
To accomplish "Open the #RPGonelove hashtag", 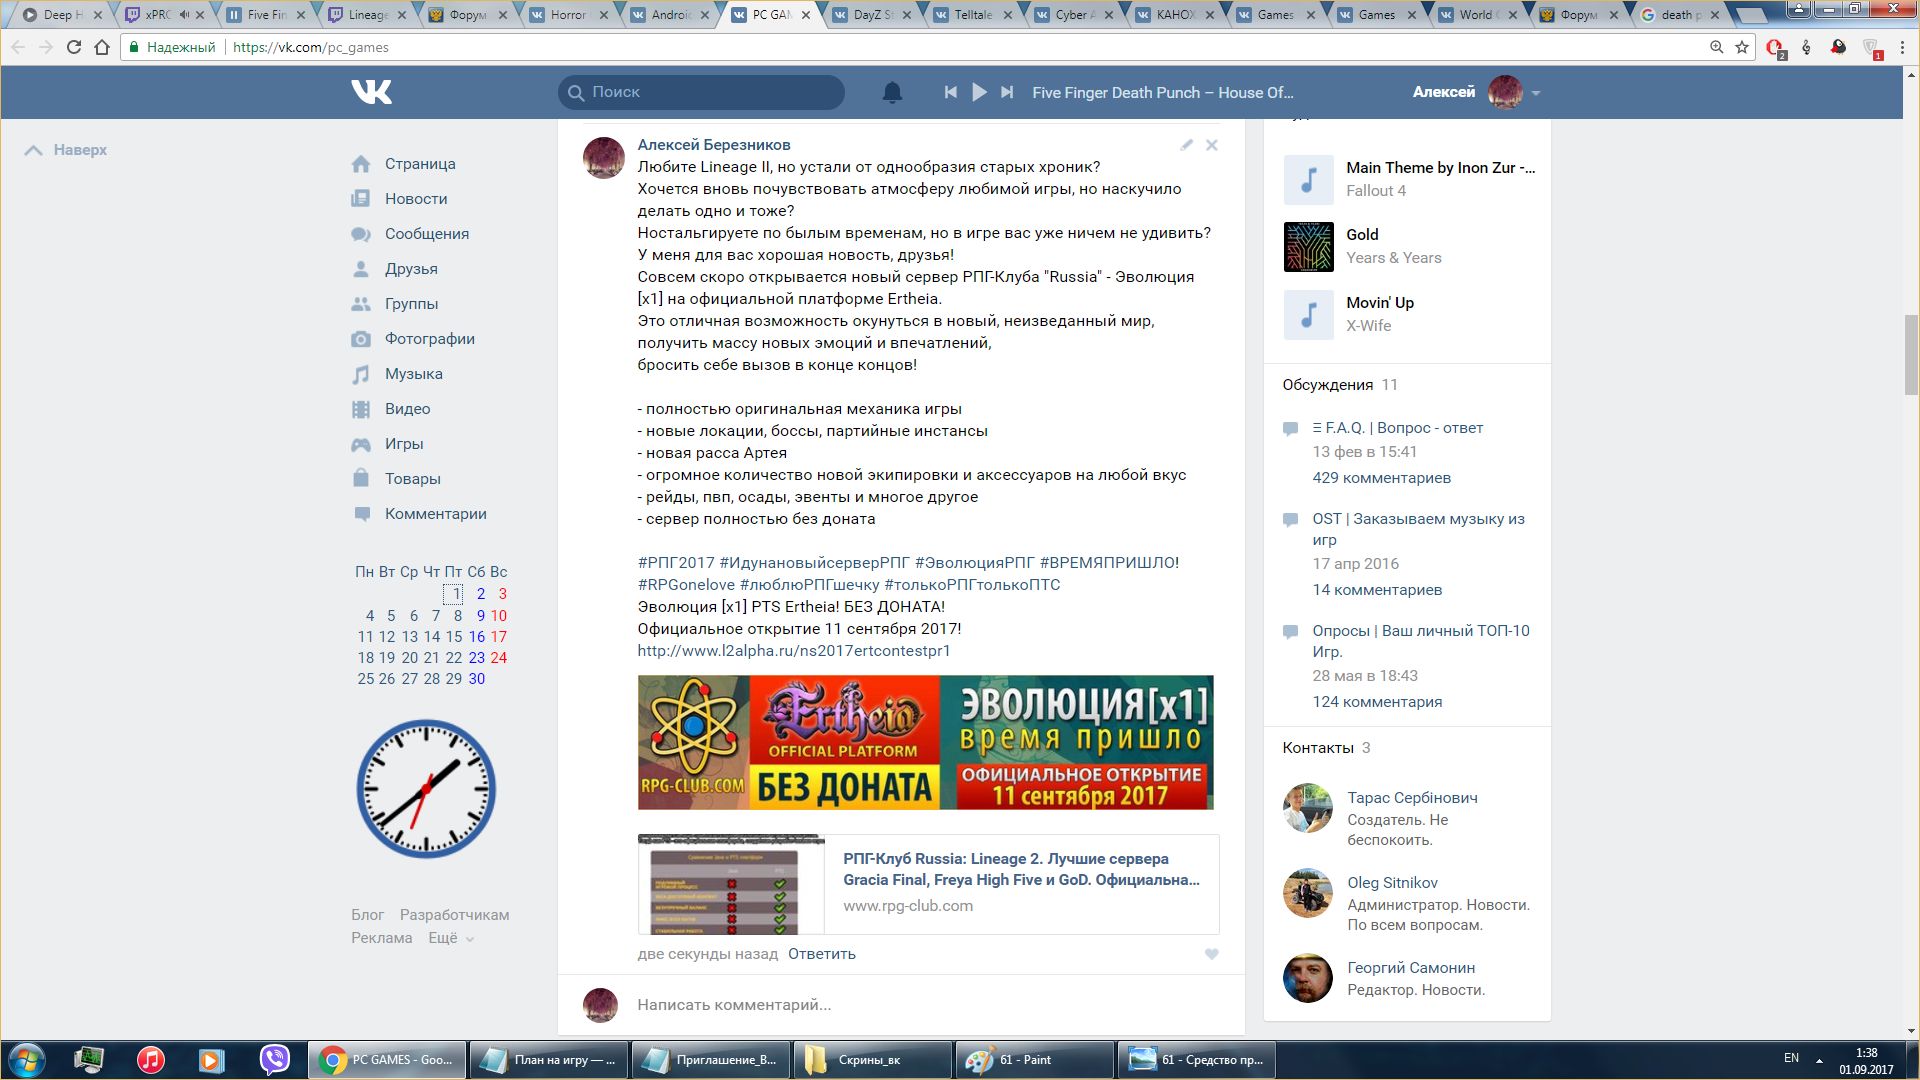I will (x=686, y=585).
